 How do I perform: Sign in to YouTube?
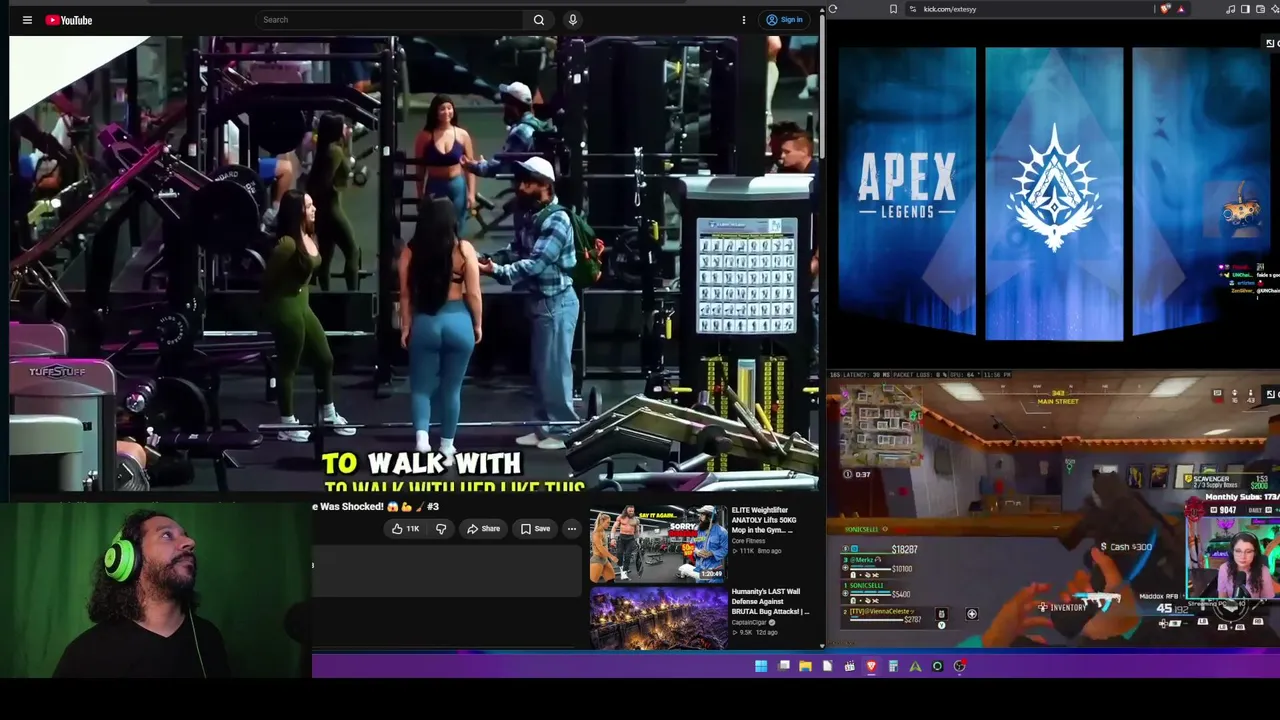pos(785,20)
